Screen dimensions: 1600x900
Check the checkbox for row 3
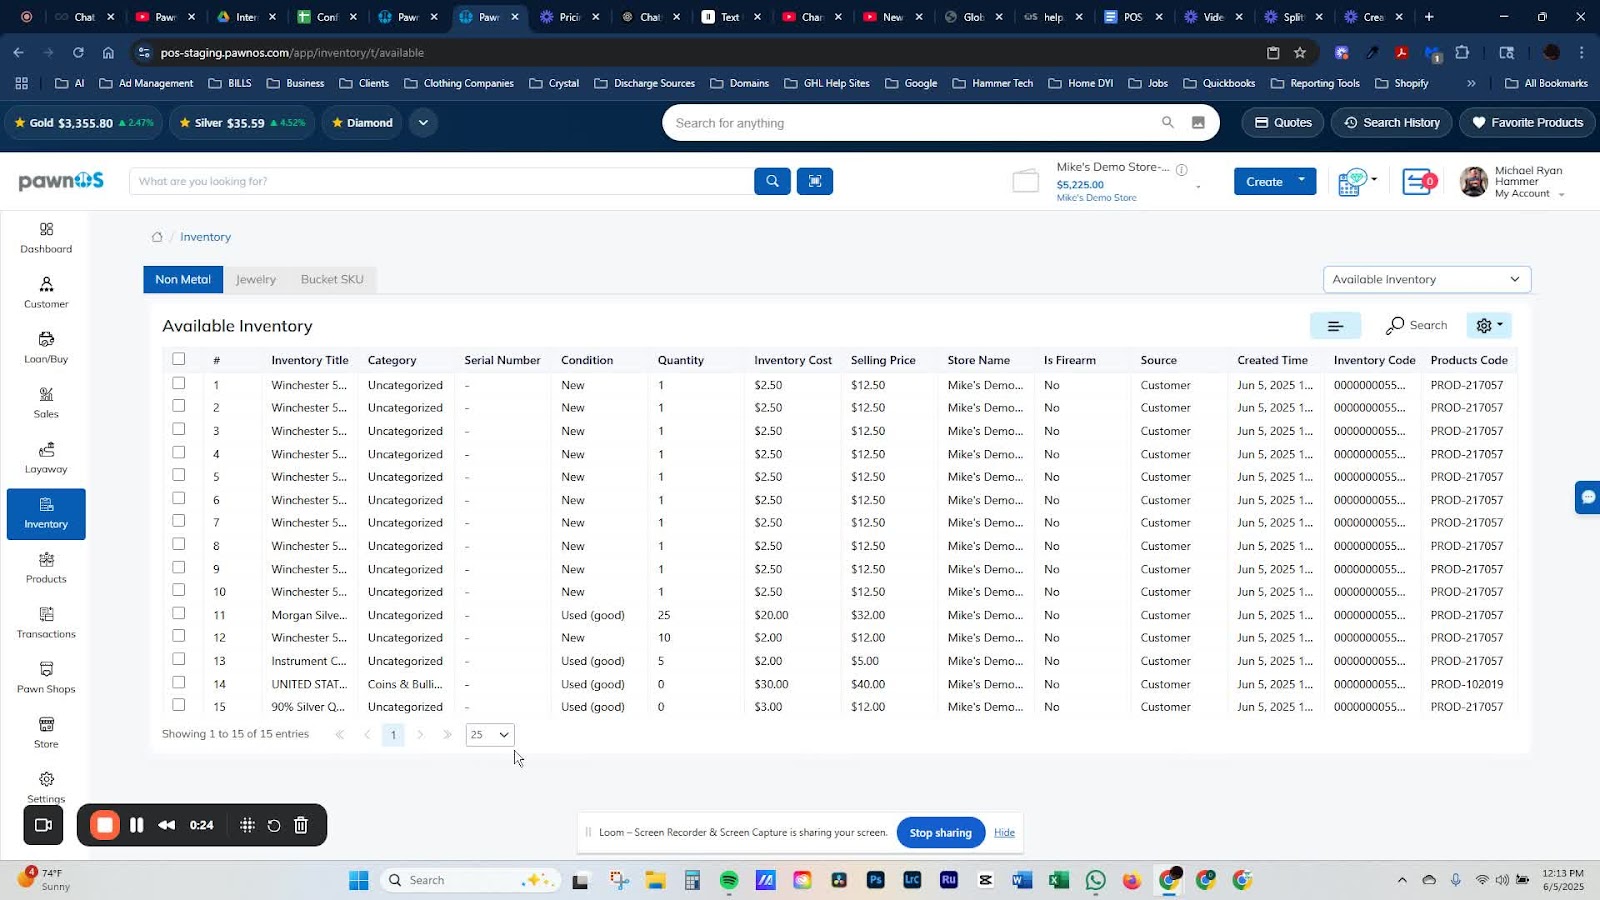(179, 429)
